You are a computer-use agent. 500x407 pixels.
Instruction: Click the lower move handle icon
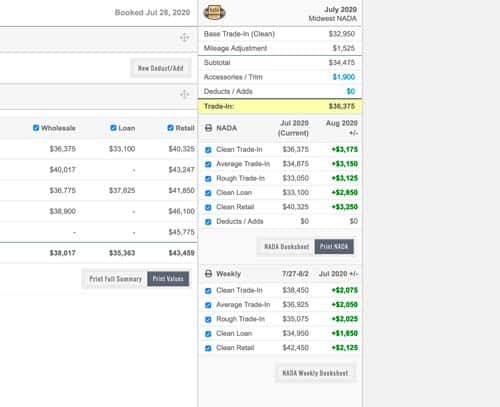tap(184, 94)
